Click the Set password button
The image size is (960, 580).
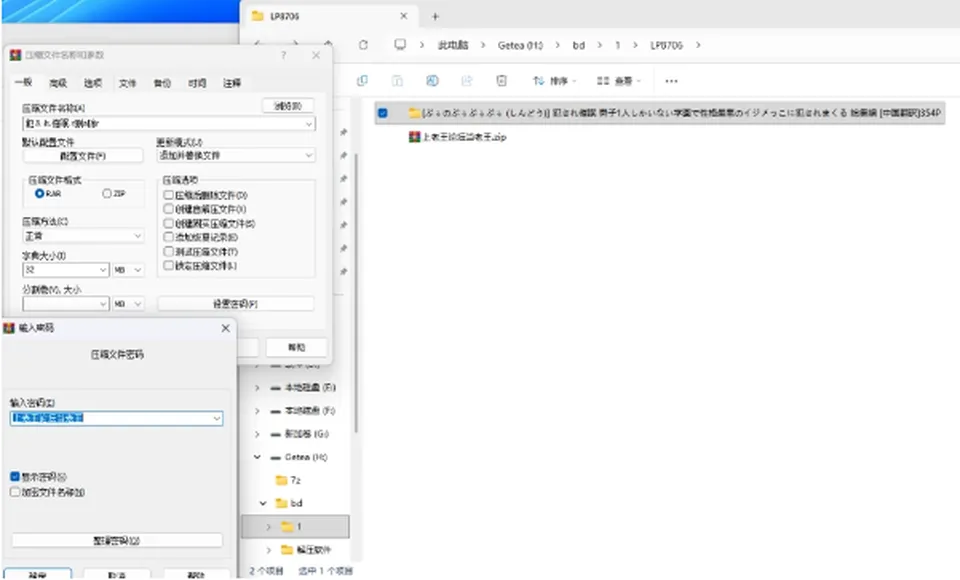(236, 304)
